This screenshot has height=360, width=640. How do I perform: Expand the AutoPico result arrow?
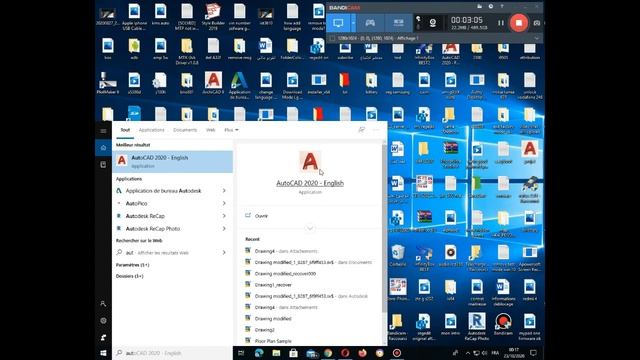click(x=224, y=203)
